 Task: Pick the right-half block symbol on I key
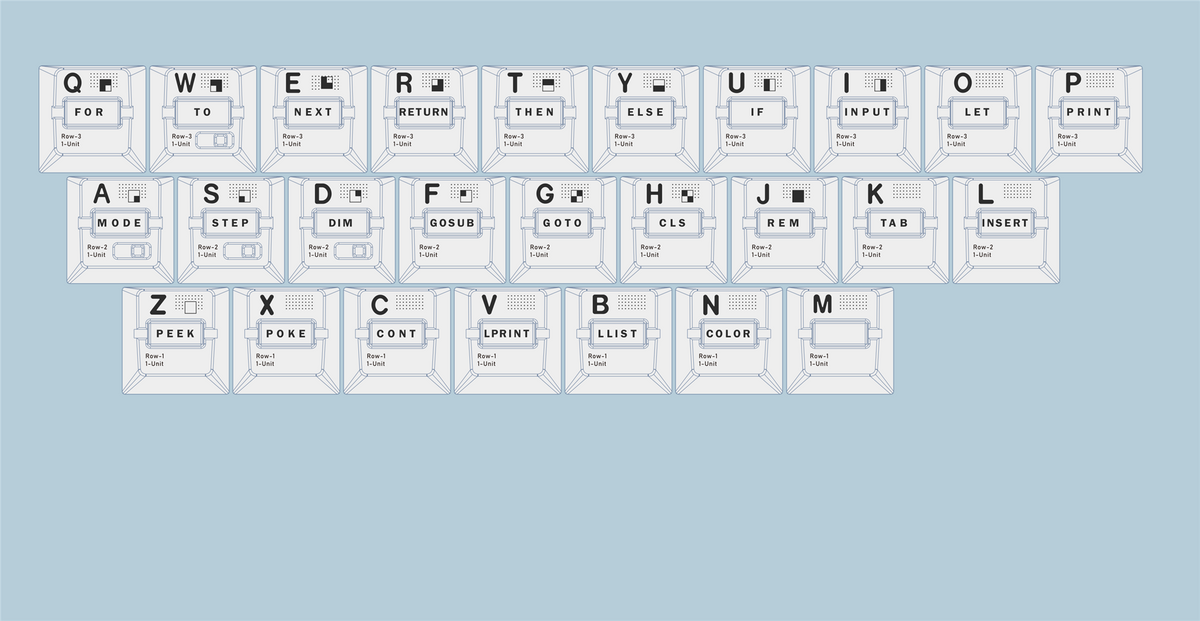pyautogui.click(x=881, y=83)
